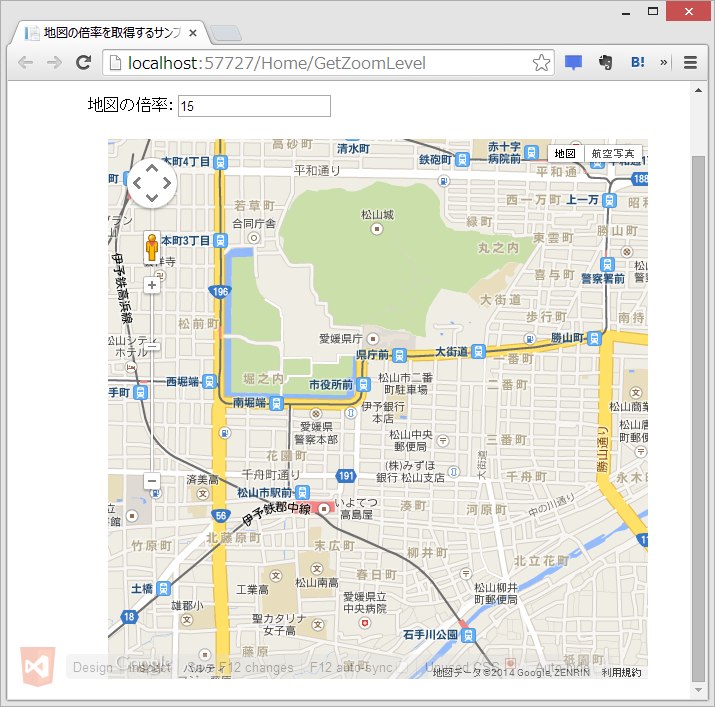Click the 本町3丁目 tram stop icon

220,240
